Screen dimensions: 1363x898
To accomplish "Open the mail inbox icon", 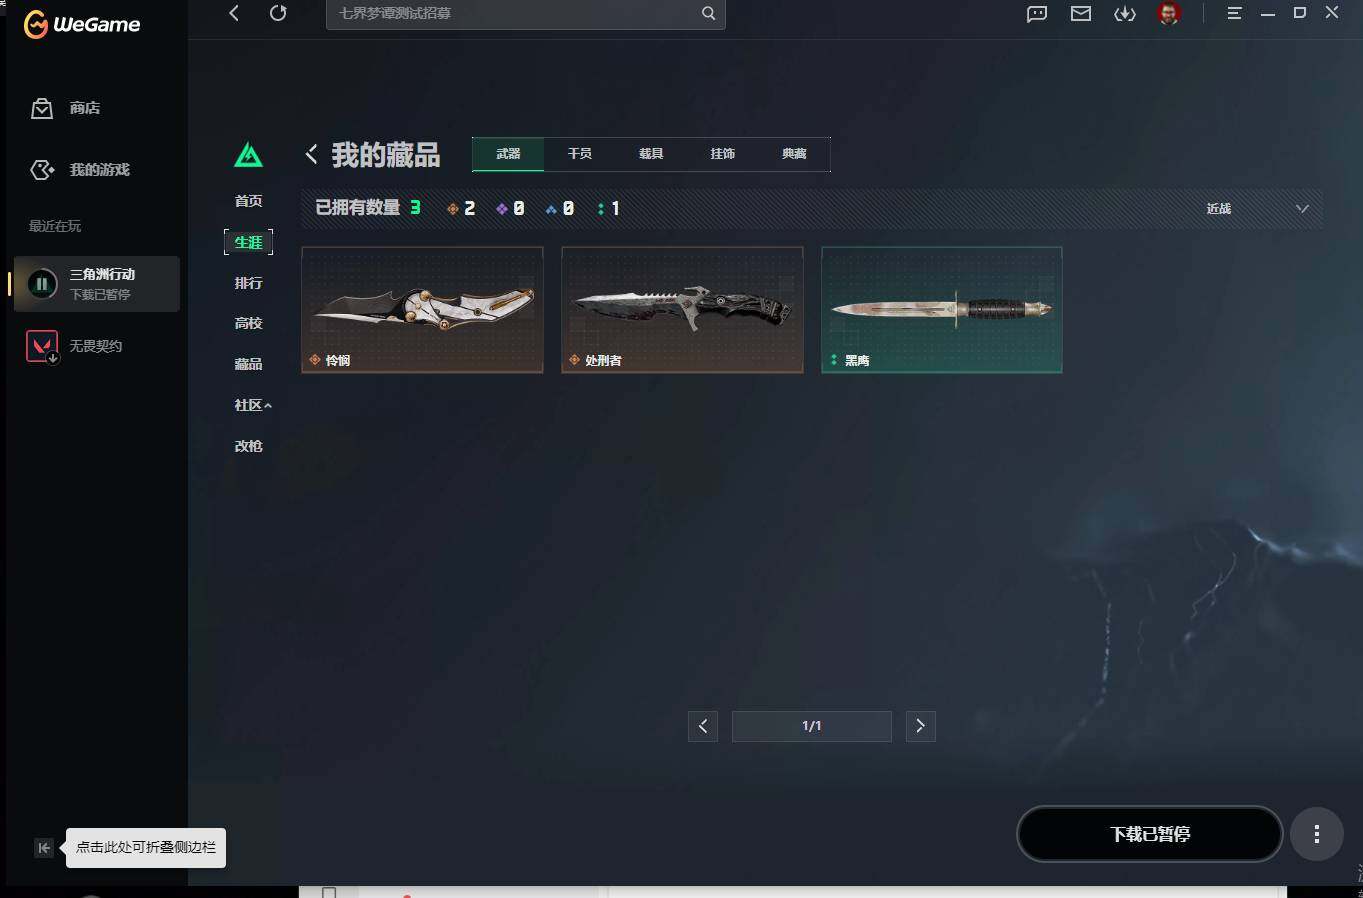I will click(x=1081, y=13).
